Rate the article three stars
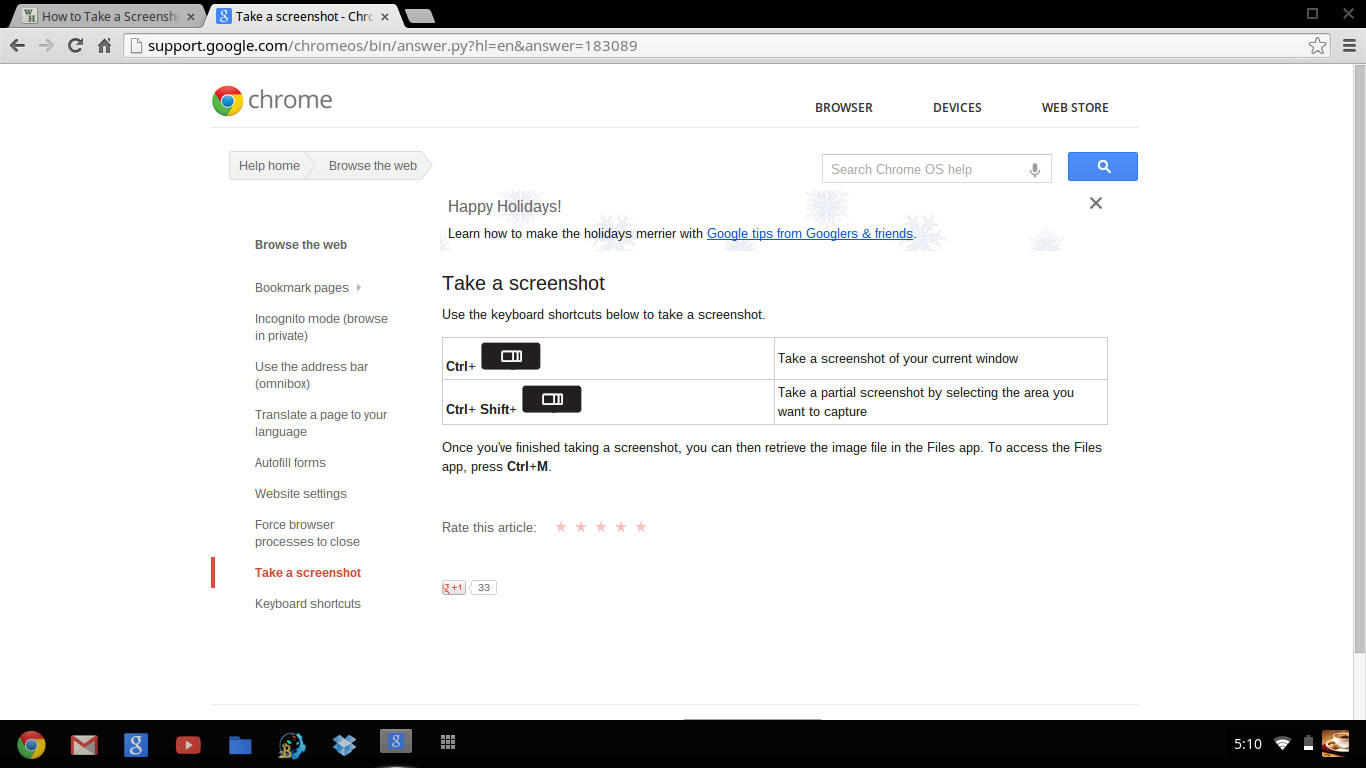This screenshot has height=768, width=1366. pyautogui.click(x=601, y=527)
